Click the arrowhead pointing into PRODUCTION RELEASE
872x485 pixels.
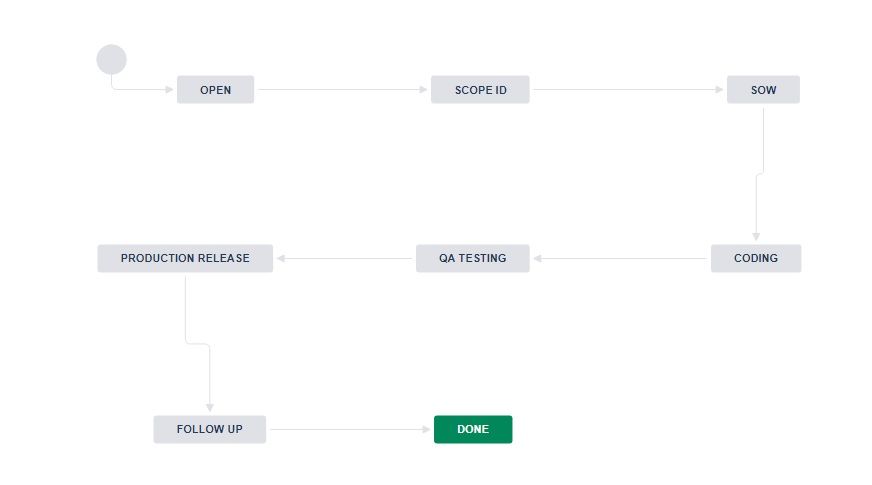[x=282, y=258]
